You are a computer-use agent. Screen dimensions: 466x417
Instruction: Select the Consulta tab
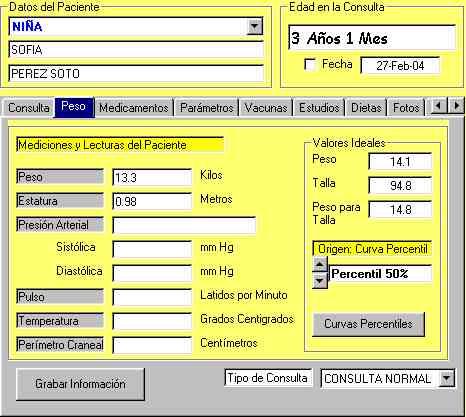[29, 108]
